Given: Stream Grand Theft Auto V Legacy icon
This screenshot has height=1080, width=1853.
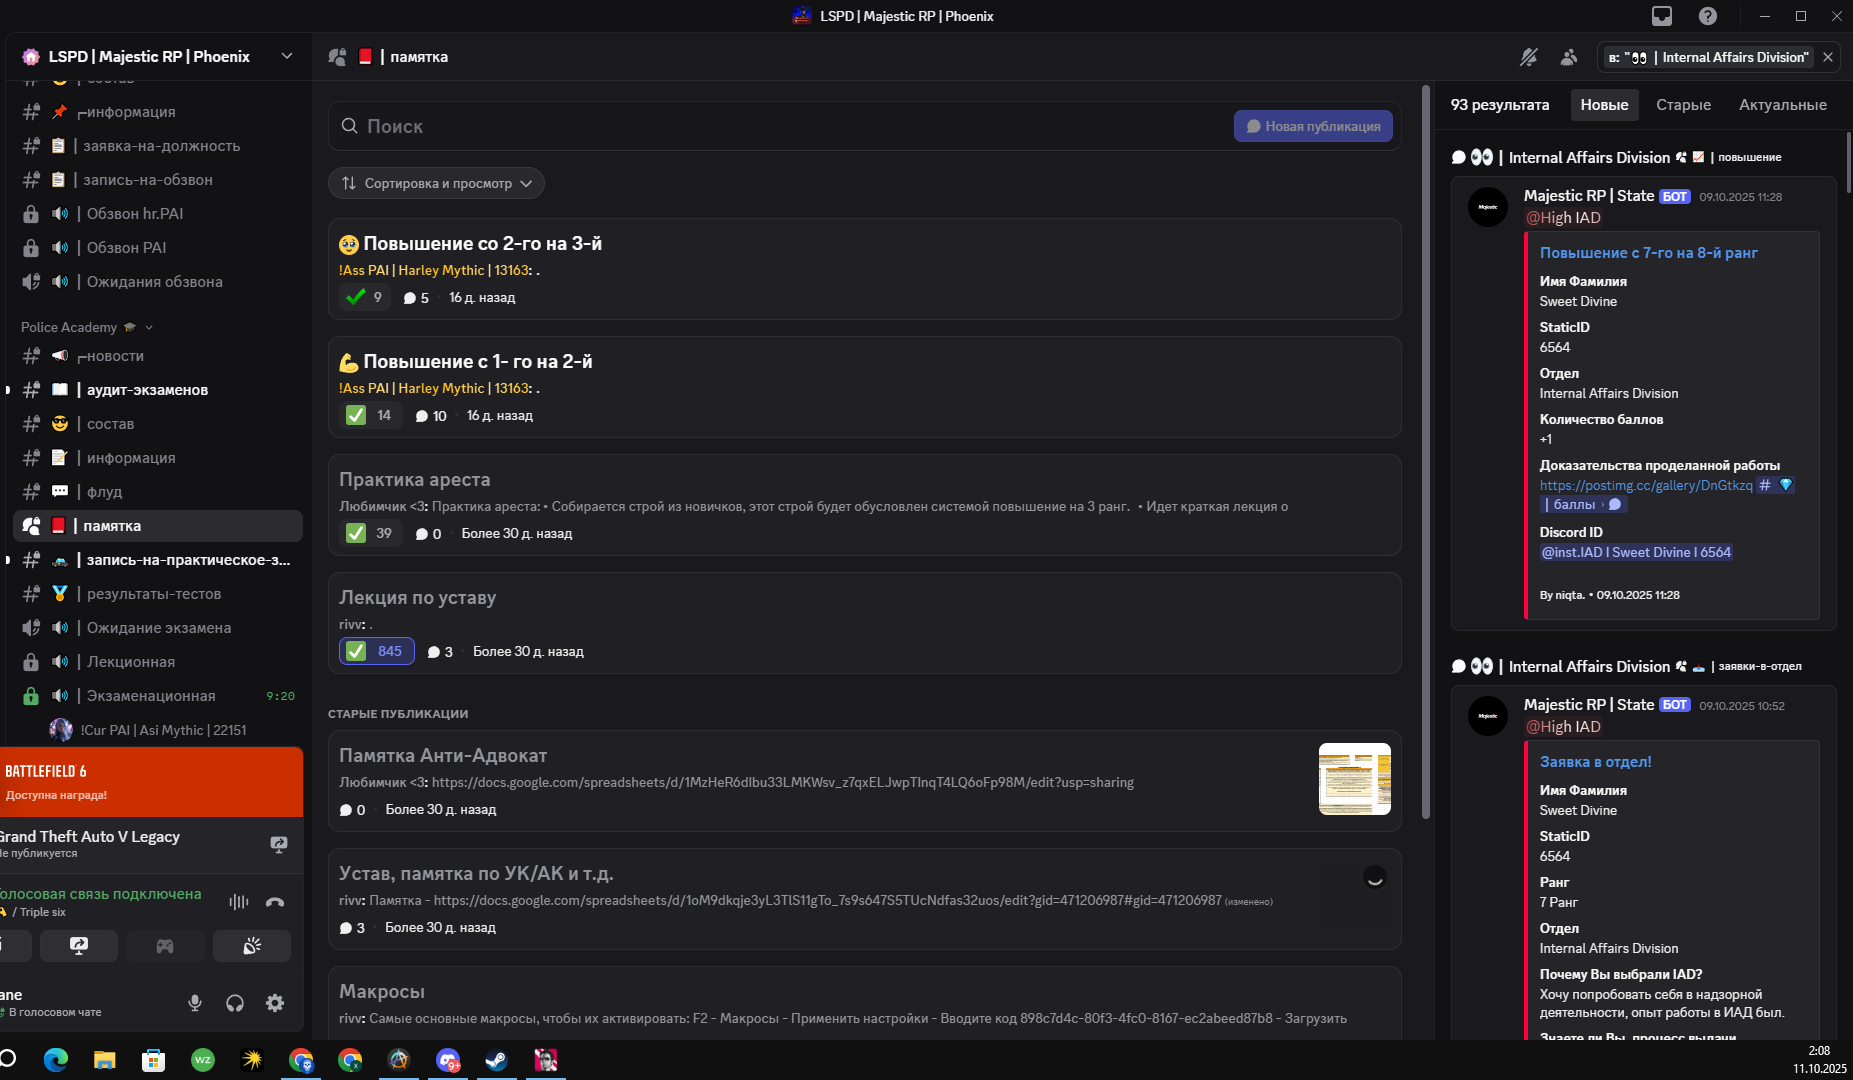Looking at the screenshot, I should 279,844.
